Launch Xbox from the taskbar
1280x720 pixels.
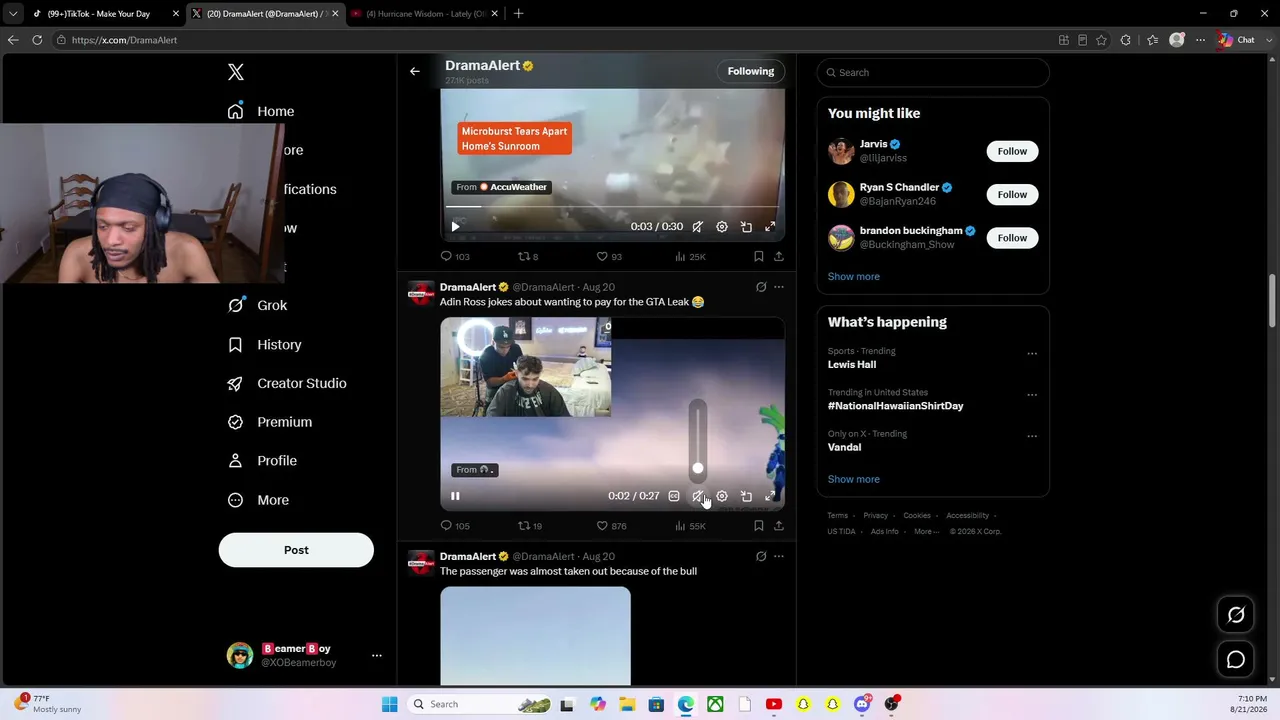tap(715, 704)
